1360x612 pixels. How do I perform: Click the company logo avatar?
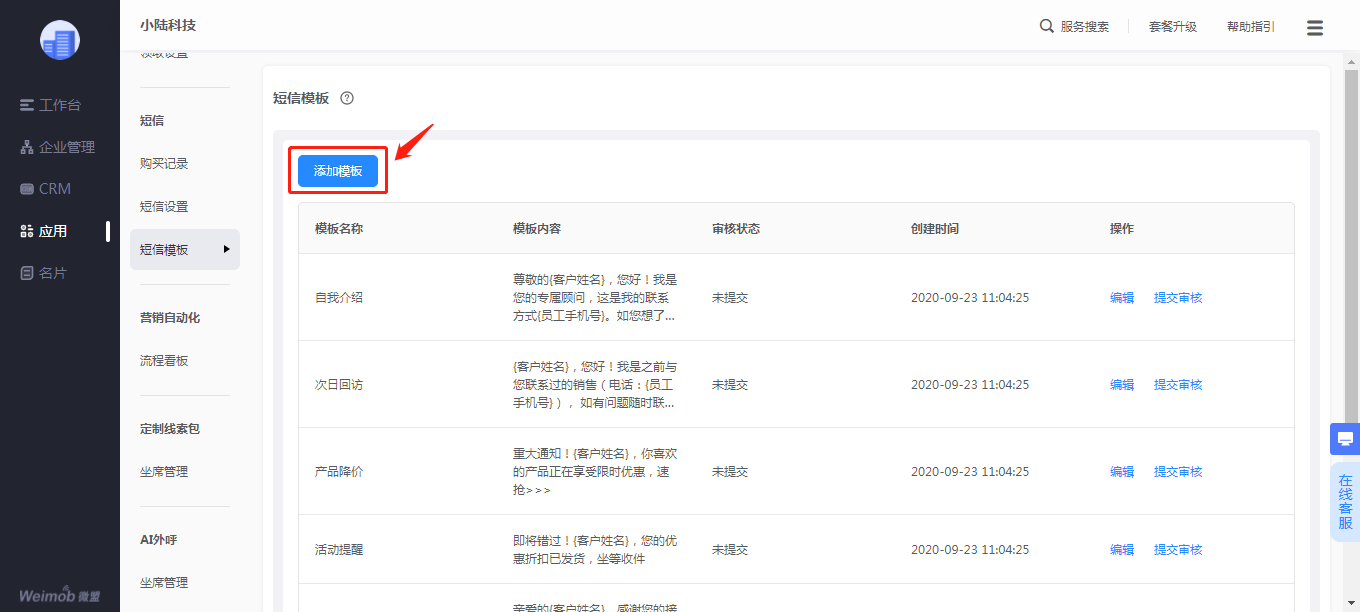click(x=59, y=39)
